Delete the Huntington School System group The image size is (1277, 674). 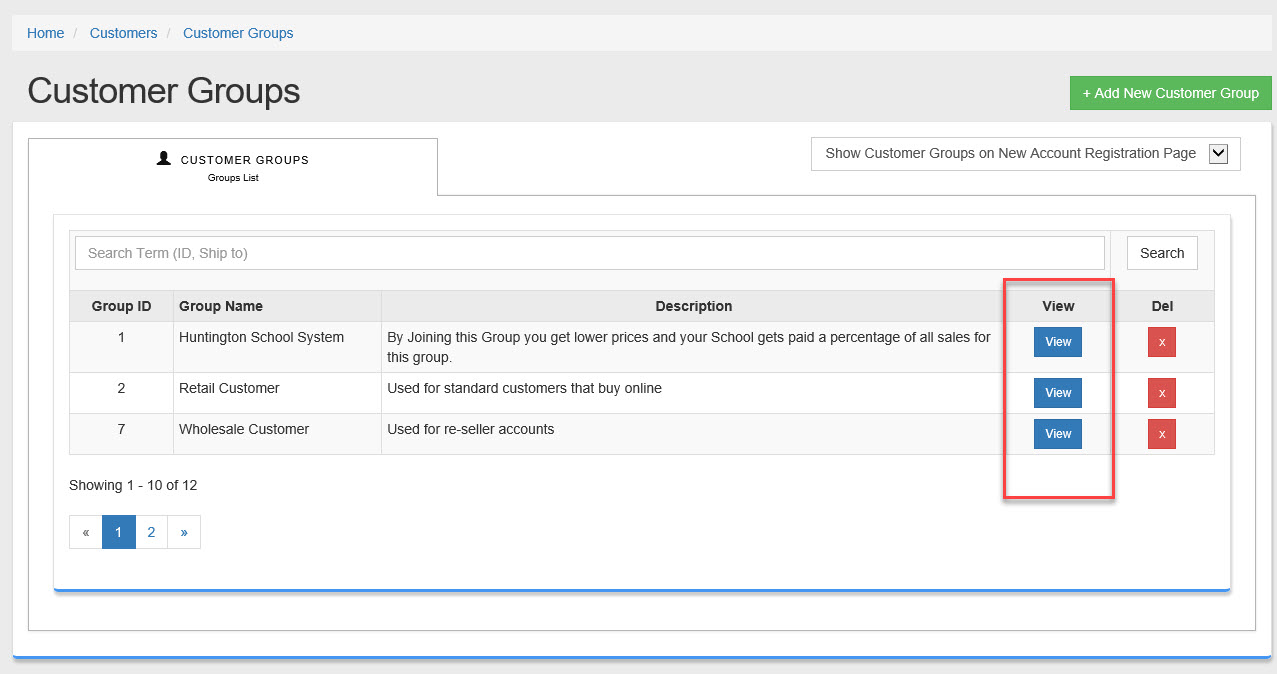click(1161, 342)
